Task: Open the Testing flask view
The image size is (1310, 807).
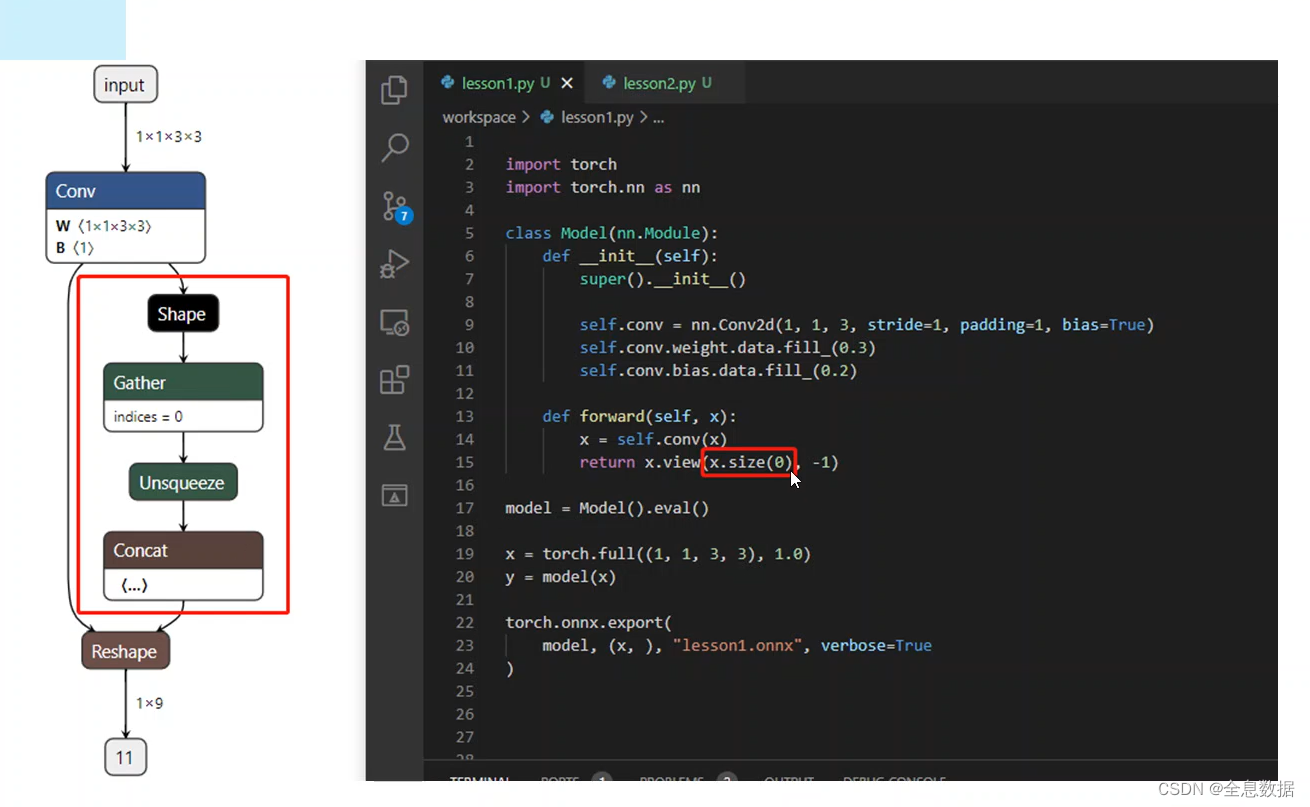Action: (394, 437)
